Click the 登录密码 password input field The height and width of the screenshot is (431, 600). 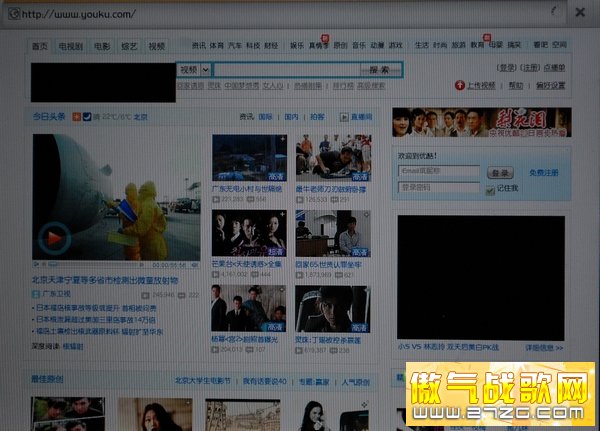pyautogui.click(x=439, y=188)
